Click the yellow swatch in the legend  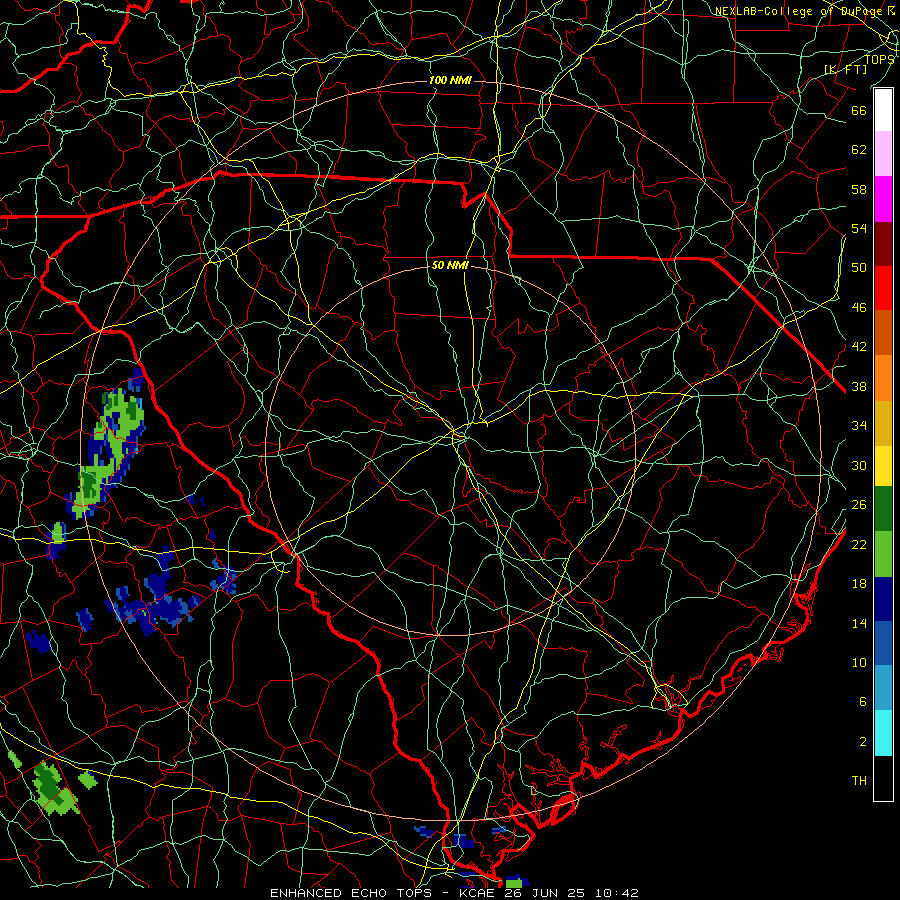click(x=883, y=465)
